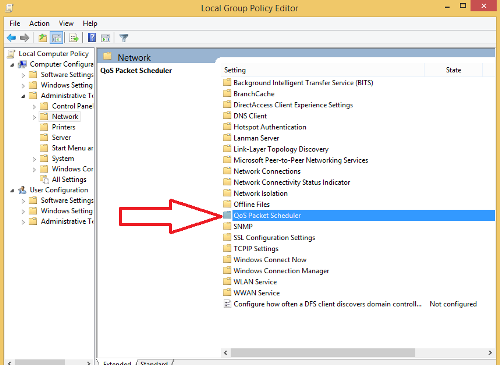Select the QoS Packet Scheduler folder

pos(358,215)
